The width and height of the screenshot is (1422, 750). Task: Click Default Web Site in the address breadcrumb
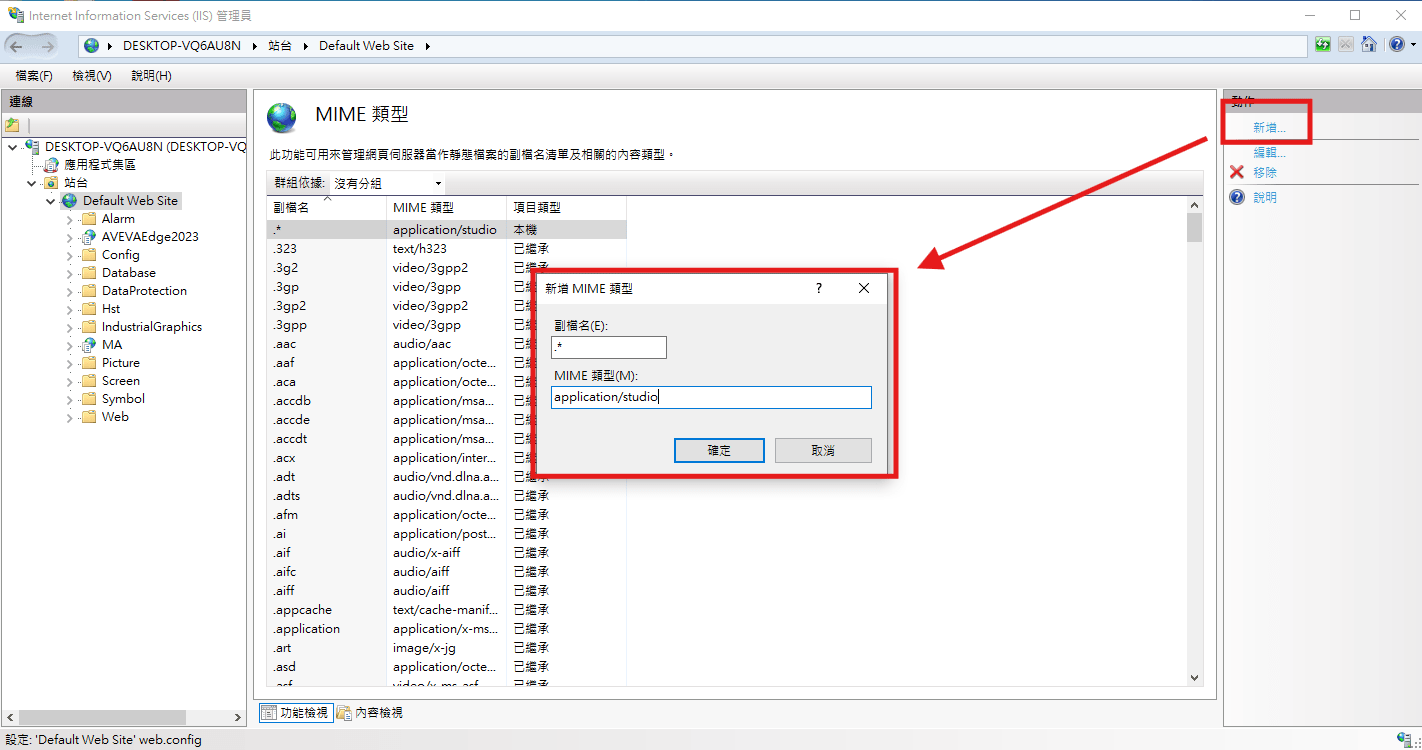tap(366, 46)
